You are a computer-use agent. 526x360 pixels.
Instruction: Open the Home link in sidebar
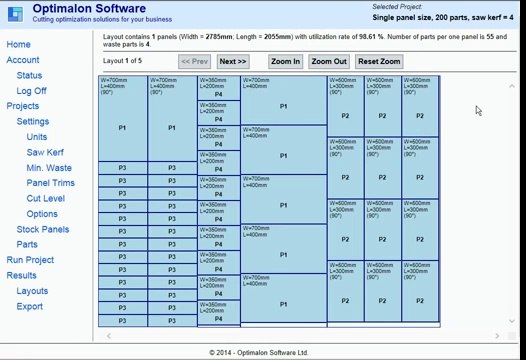tap(18, 44)
